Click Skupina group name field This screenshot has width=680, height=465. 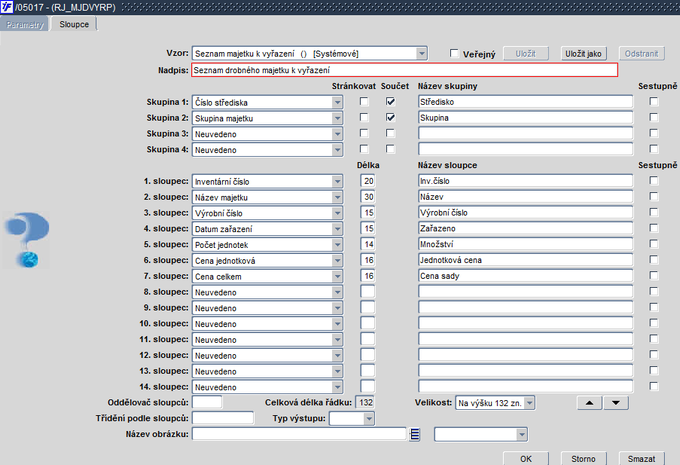click(x=525, y=118)
